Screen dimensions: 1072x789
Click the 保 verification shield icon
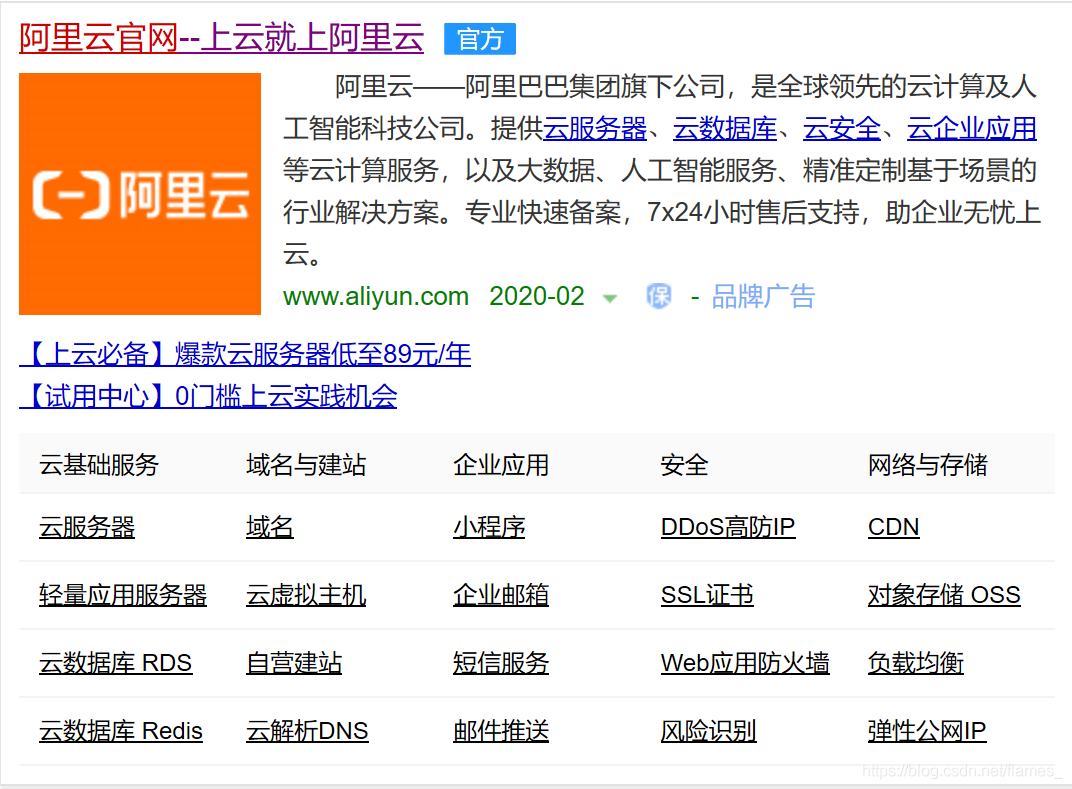tap(658, 297)
